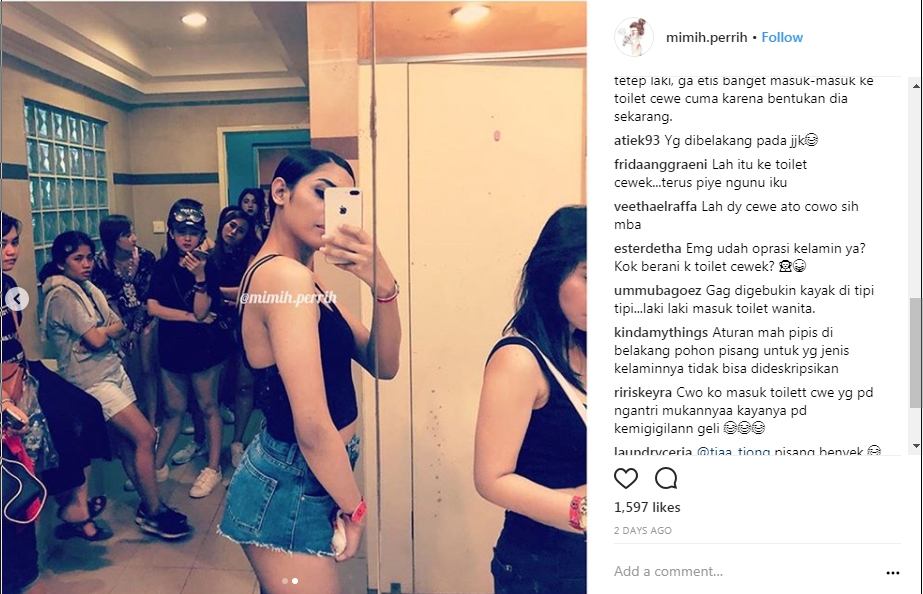Screen dimensions: 923x594
Task: Open mimih.perrih username link in header
Action: pyautogui.click(x=706, y=37)
